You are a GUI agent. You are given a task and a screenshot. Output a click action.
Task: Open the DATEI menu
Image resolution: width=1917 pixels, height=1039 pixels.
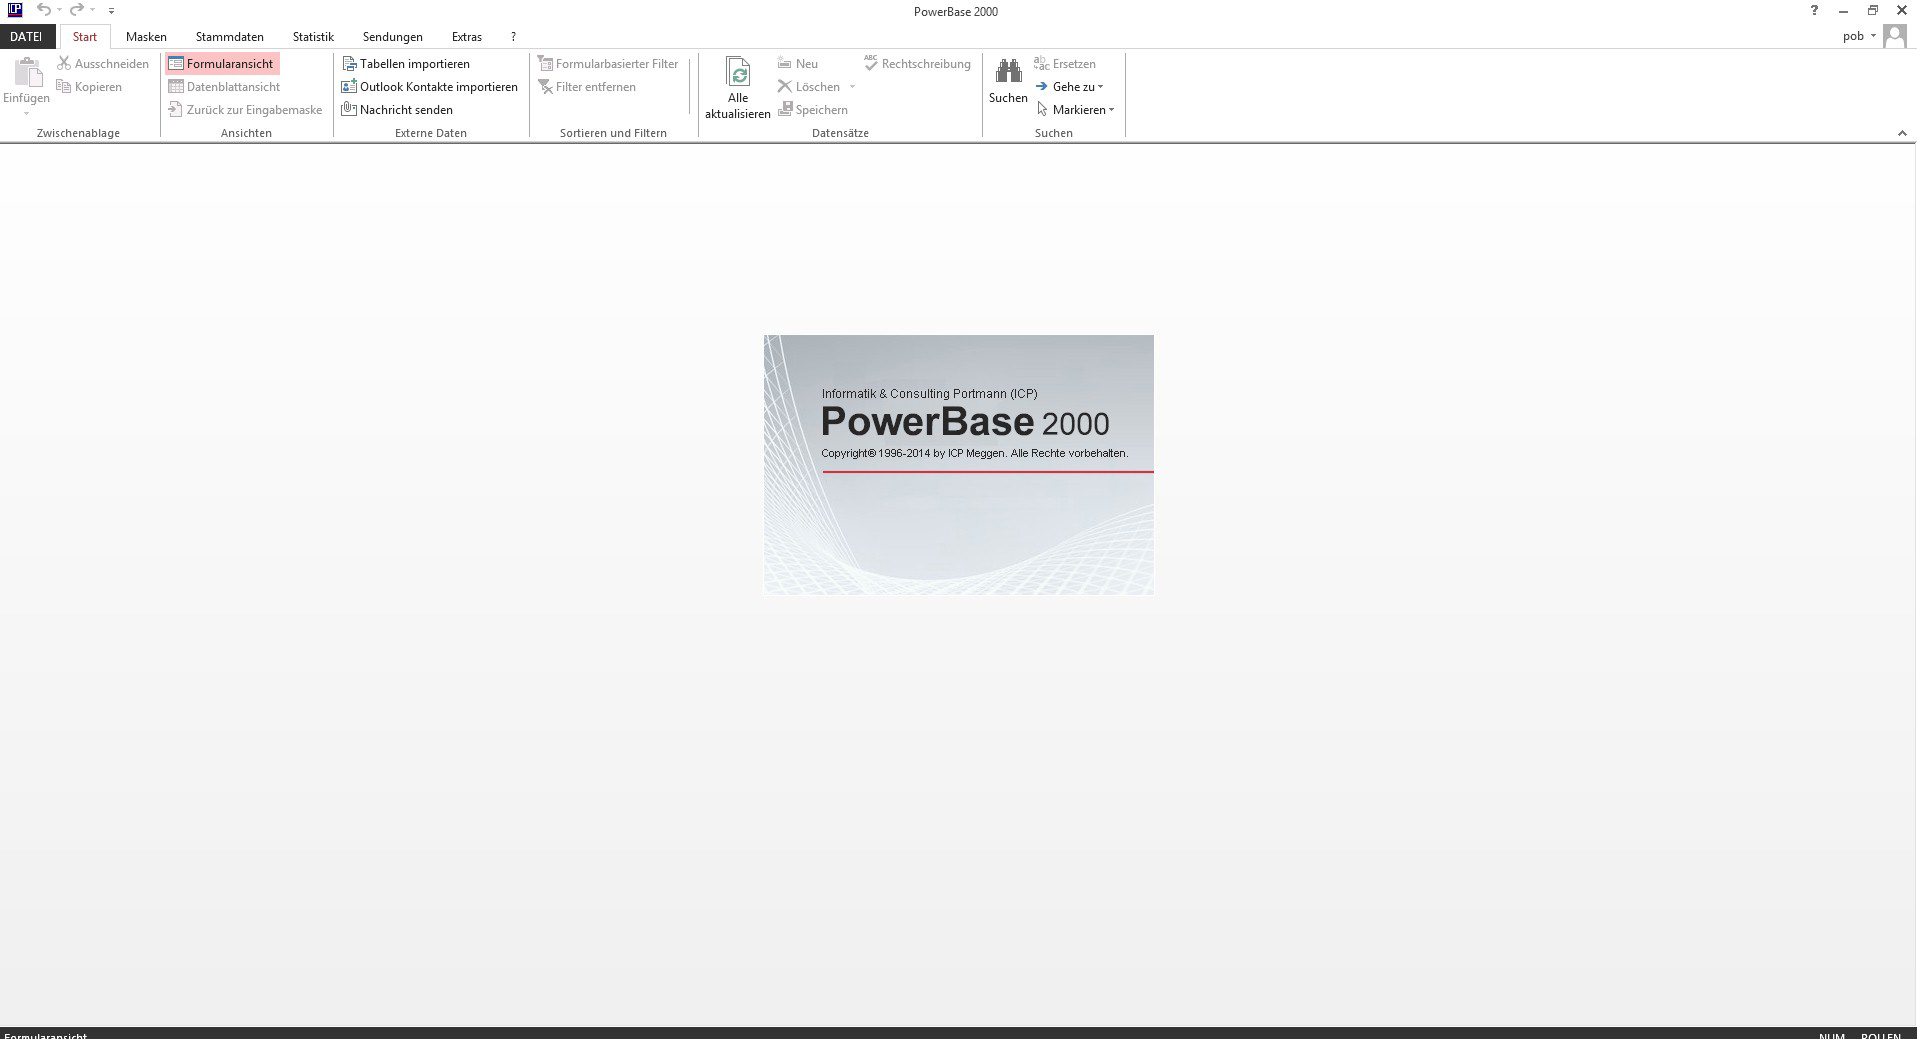coord(26,37)
